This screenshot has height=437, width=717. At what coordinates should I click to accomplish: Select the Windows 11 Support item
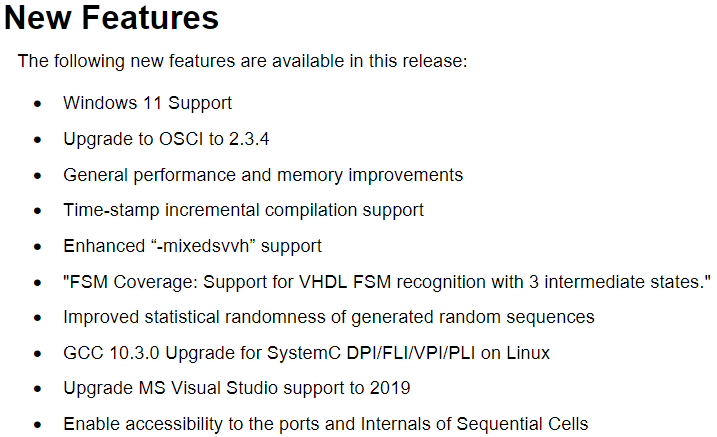(x=147, y=103)
